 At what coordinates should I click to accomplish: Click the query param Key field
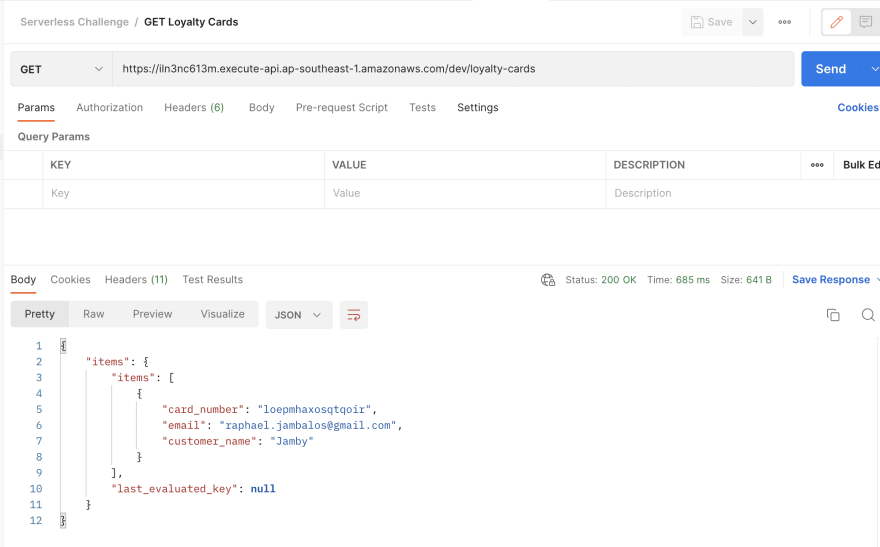coord(184,193)
